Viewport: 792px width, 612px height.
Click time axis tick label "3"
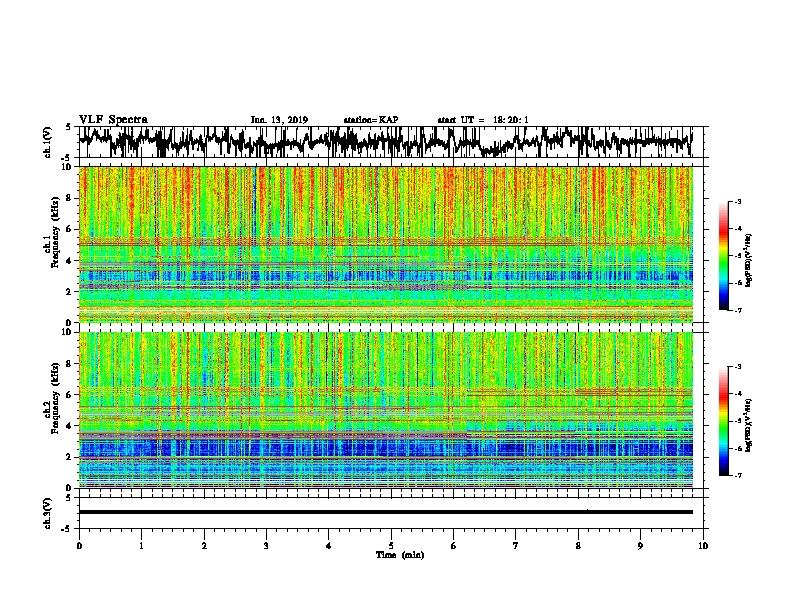click(x=266, y=546)
